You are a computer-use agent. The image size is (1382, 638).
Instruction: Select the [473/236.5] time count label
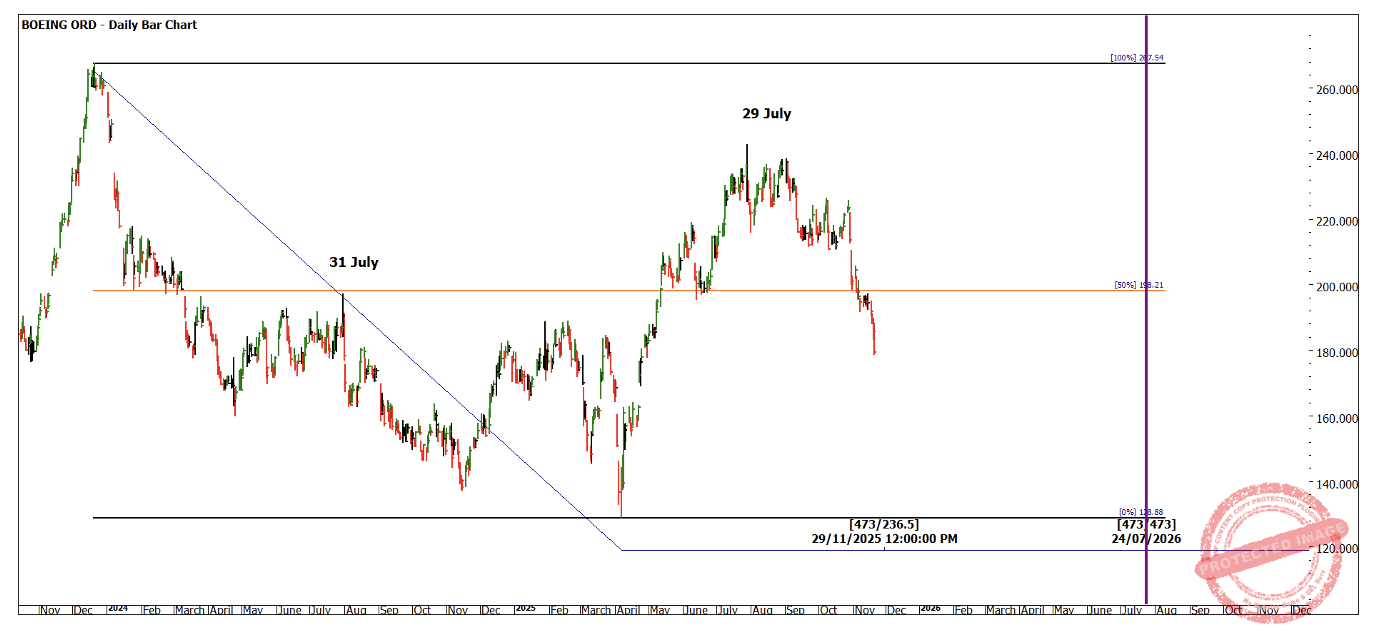point(884,524)
